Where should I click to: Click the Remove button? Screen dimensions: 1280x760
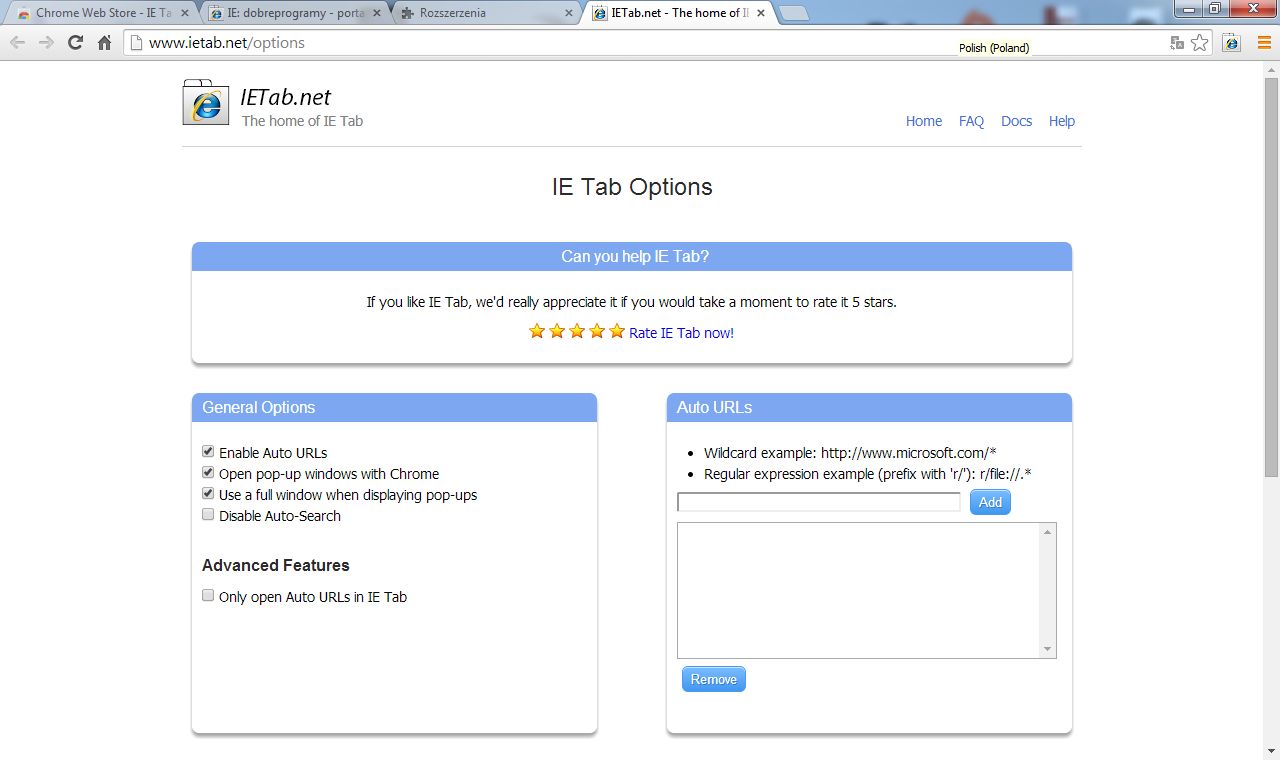[714, 679]
